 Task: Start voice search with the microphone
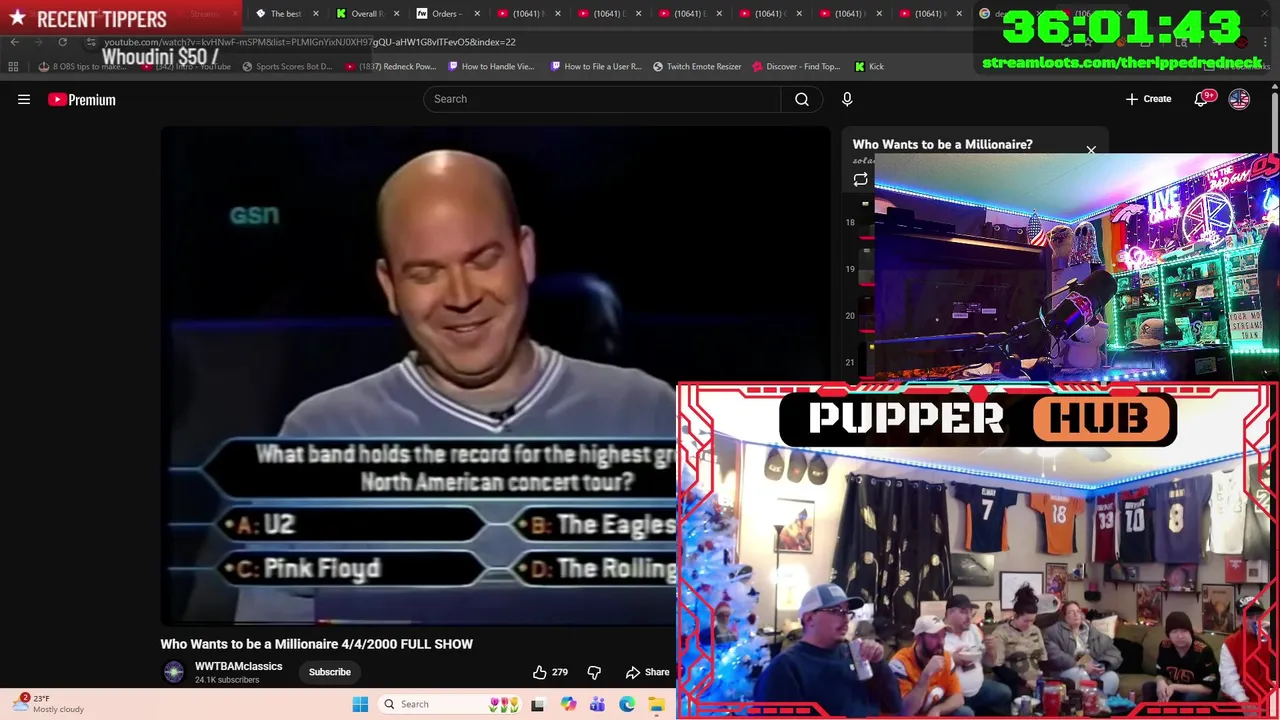tap(847, 99)
